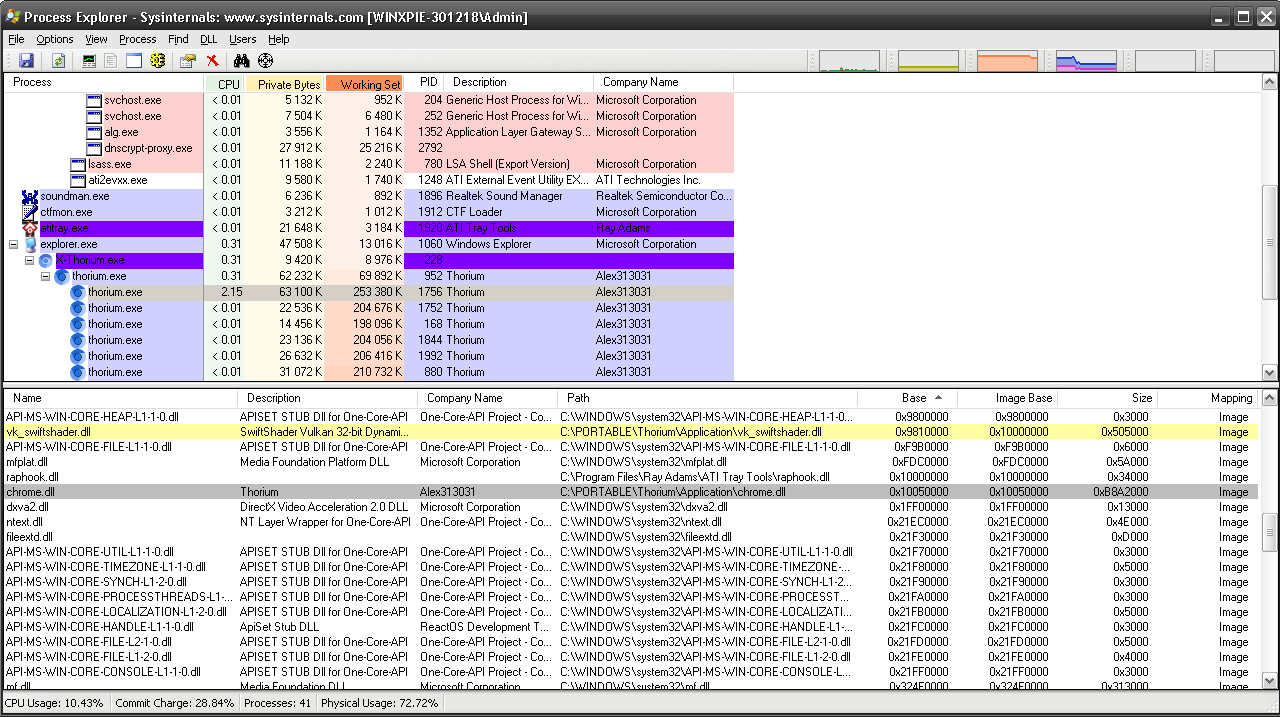Sort processes by the CPU column header

tap(225, 84)
